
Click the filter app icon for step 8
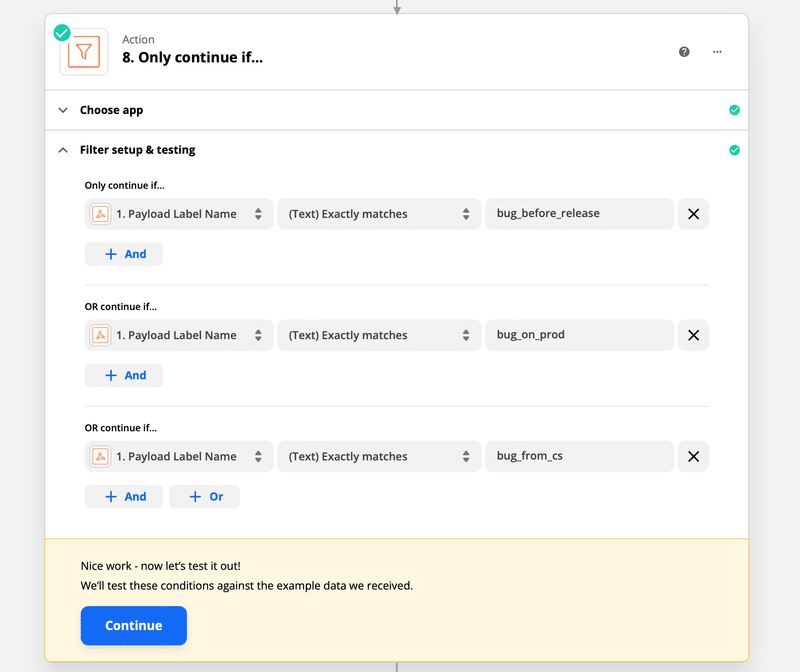[84, 52]
